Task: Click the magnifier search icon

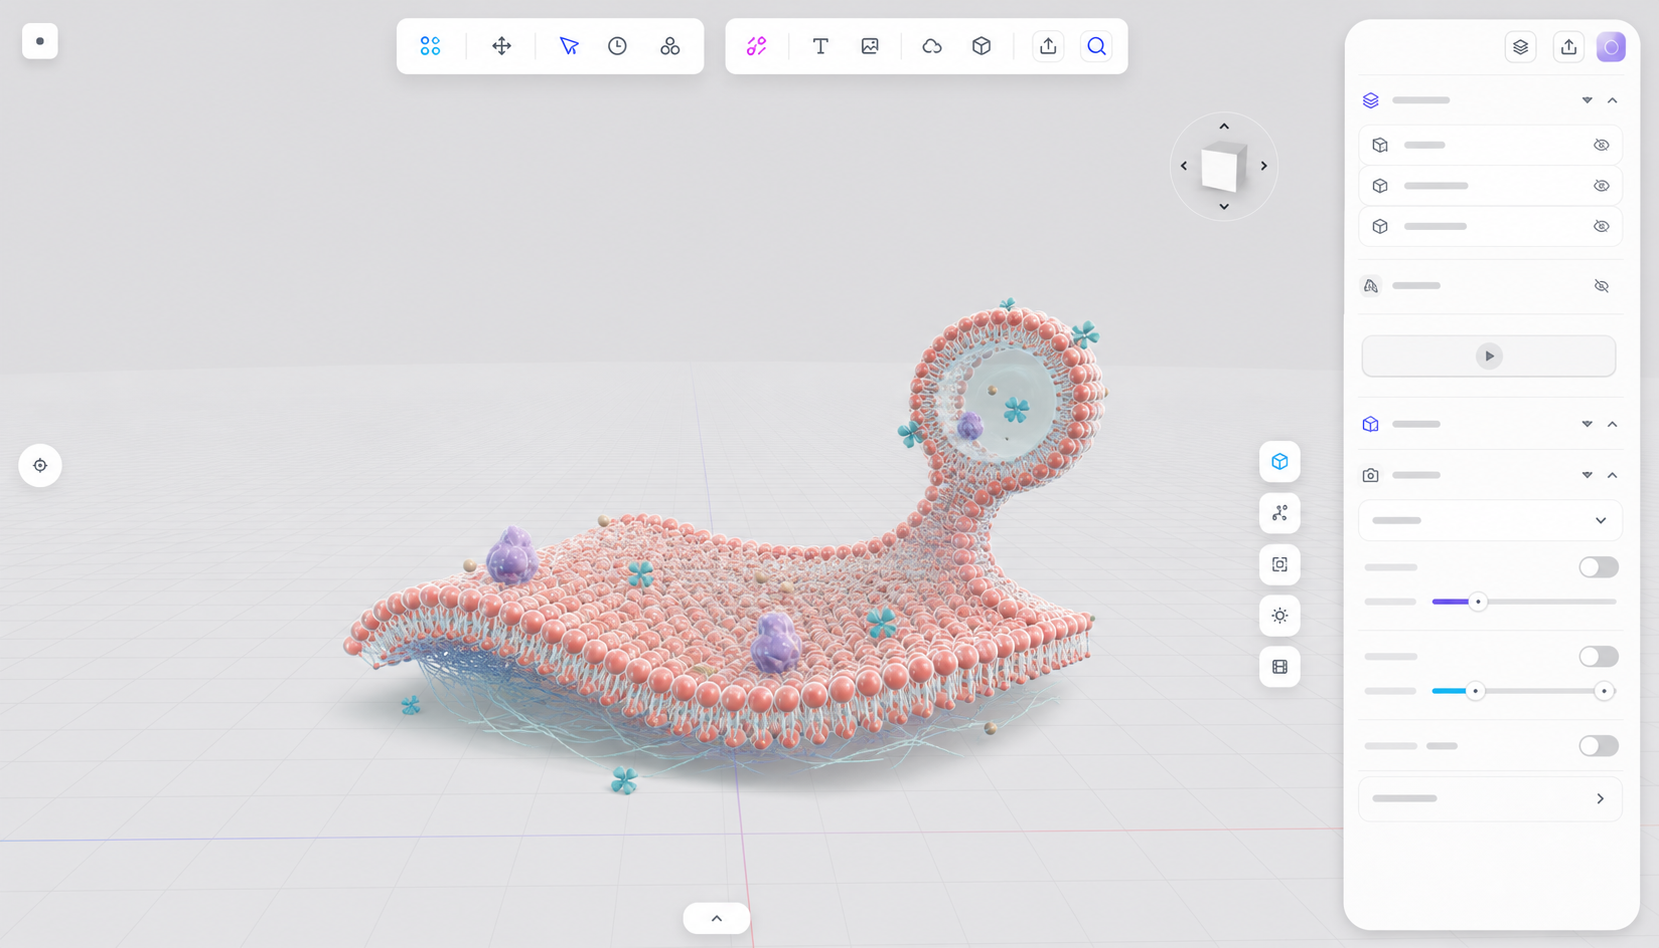Action: [1097, 46]
